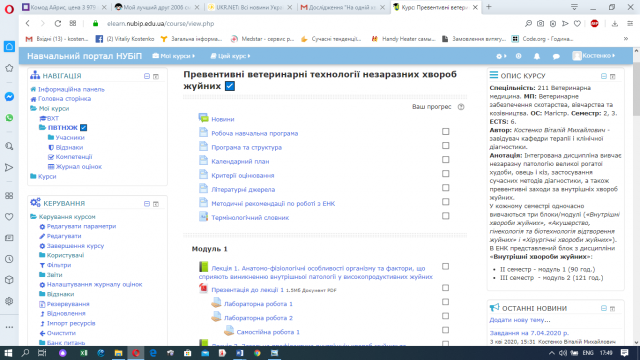Add page to bookmarks heart icon
This screenshot has width=640, height=360.
click(577, 24)
